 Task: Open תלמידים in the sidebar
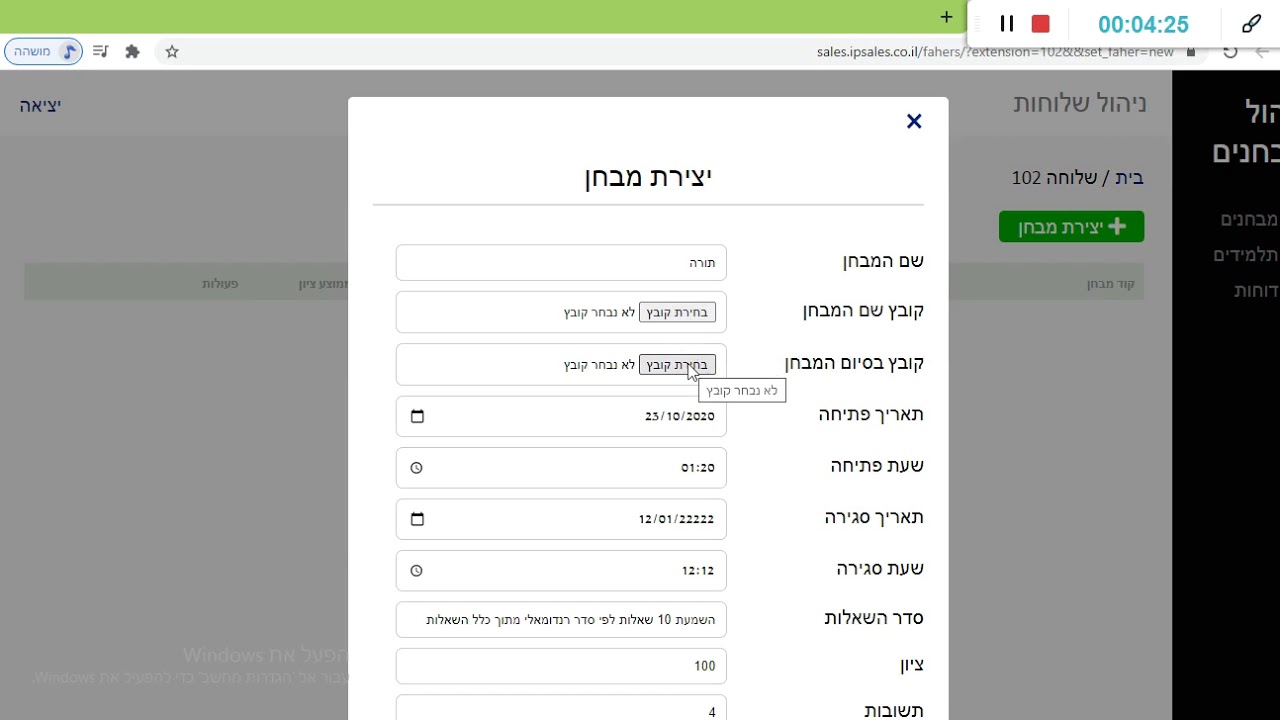[1247, 255]
